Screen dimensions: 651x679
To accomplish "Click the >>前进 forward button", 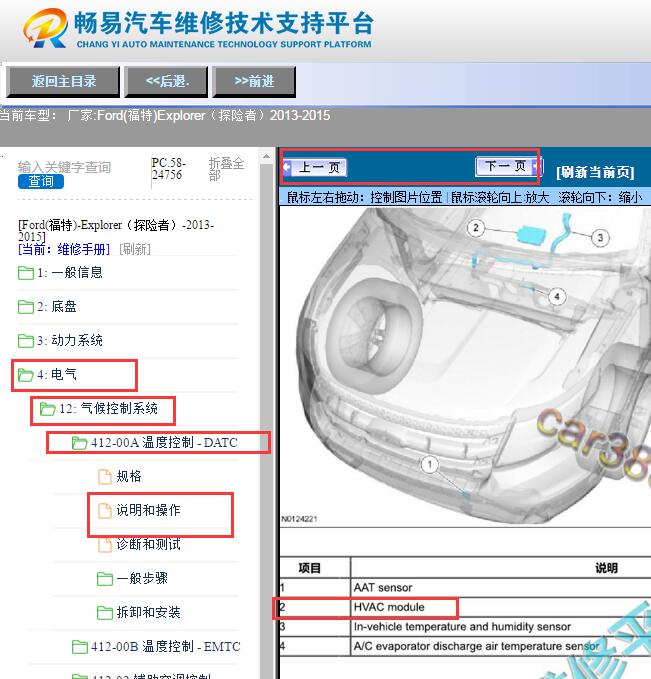I will point(254,81).
